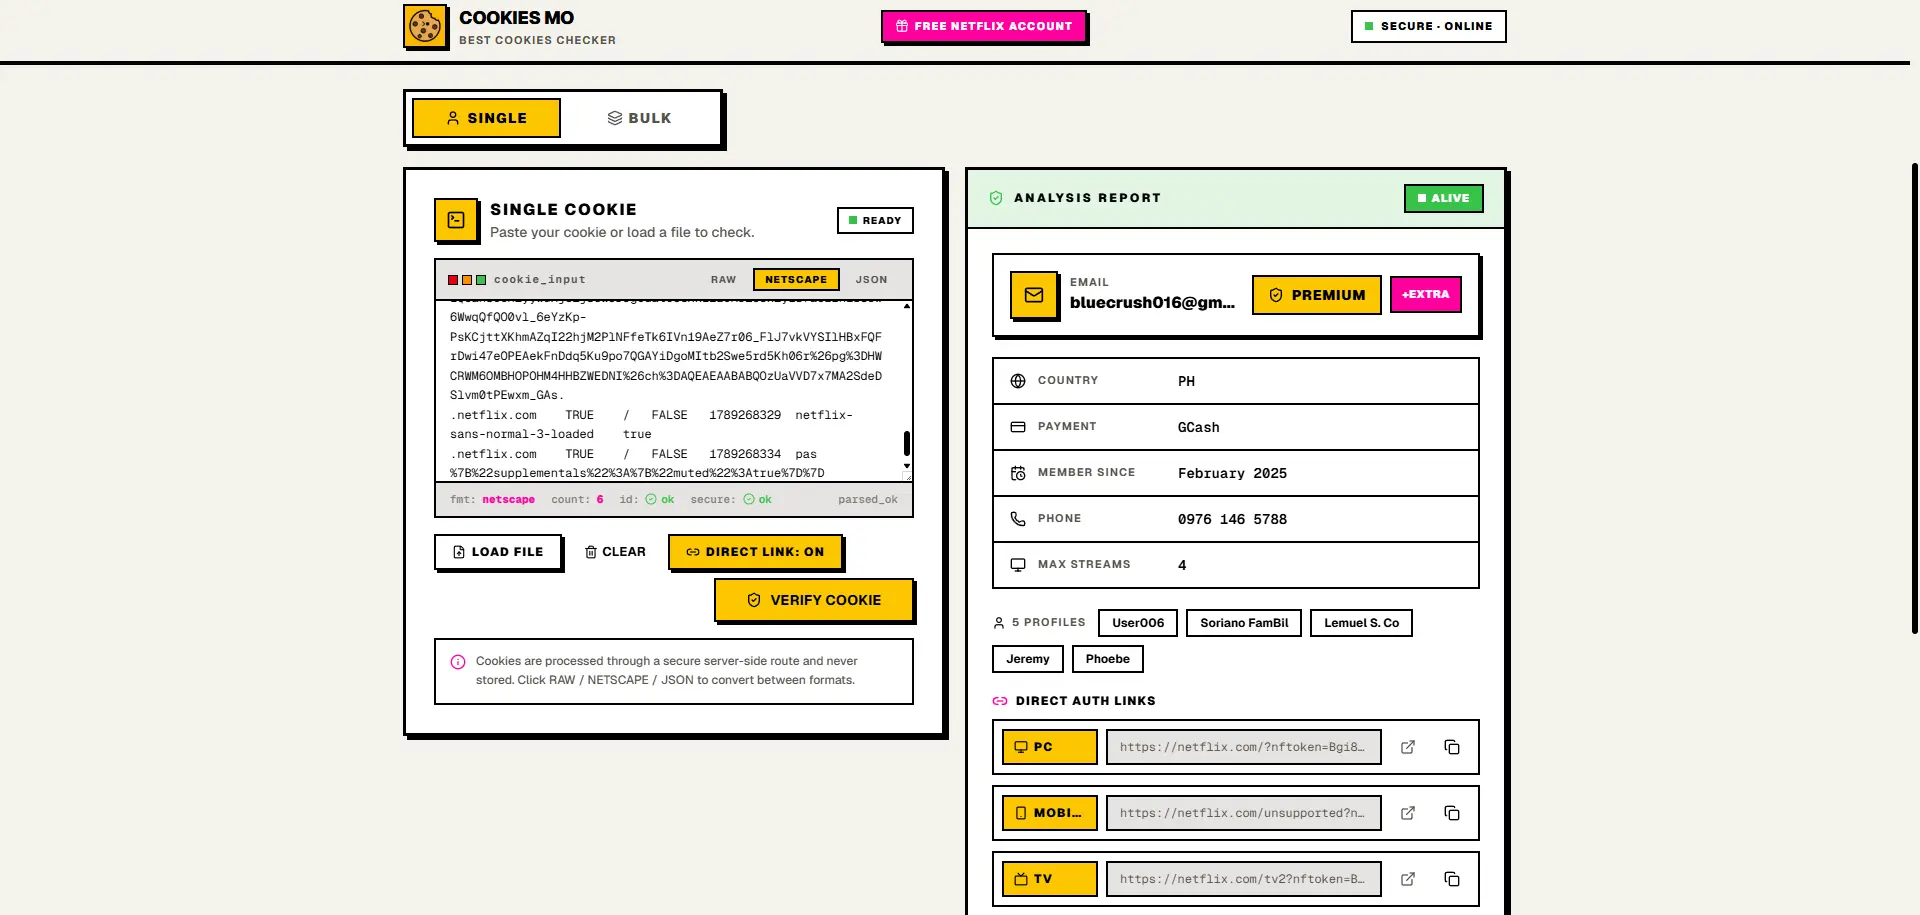Click the yellow email envelope icon
1920x915 pixels.
pos(1034,295)
